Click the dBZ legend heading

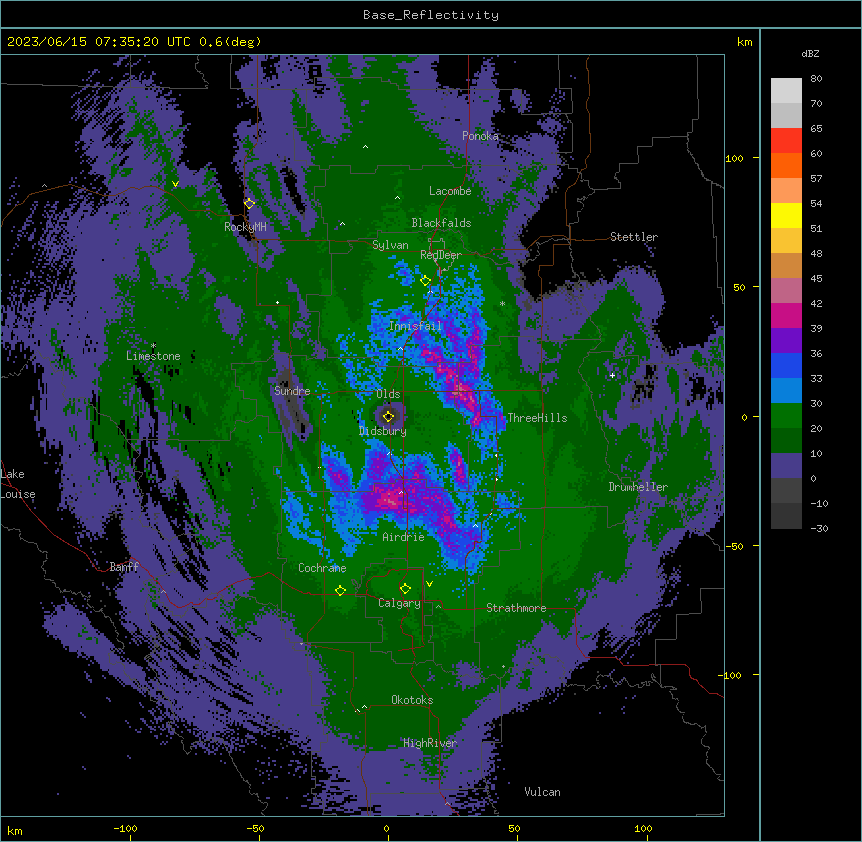click(x=810, y=53)
